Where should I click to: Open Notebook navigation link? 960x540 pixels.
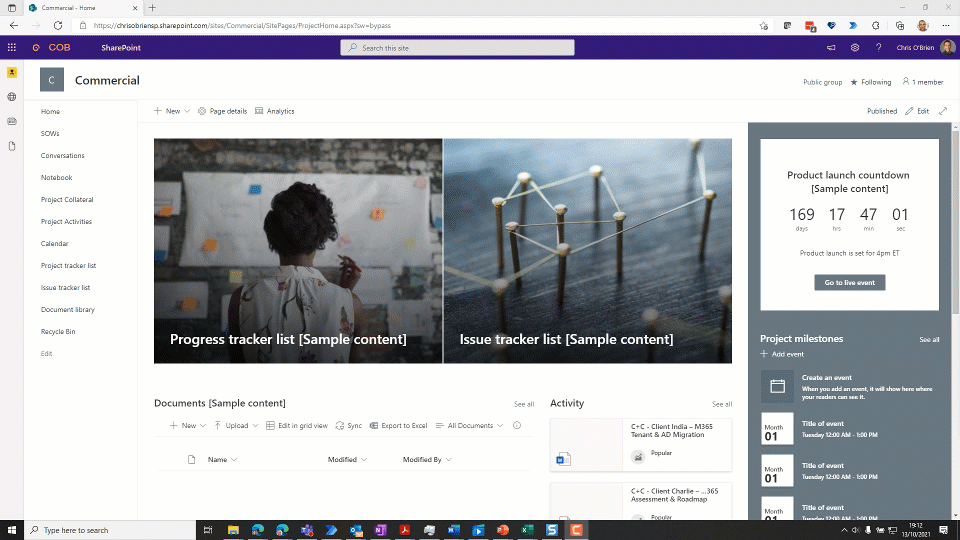pyautogui.click(x=56, y=178)
